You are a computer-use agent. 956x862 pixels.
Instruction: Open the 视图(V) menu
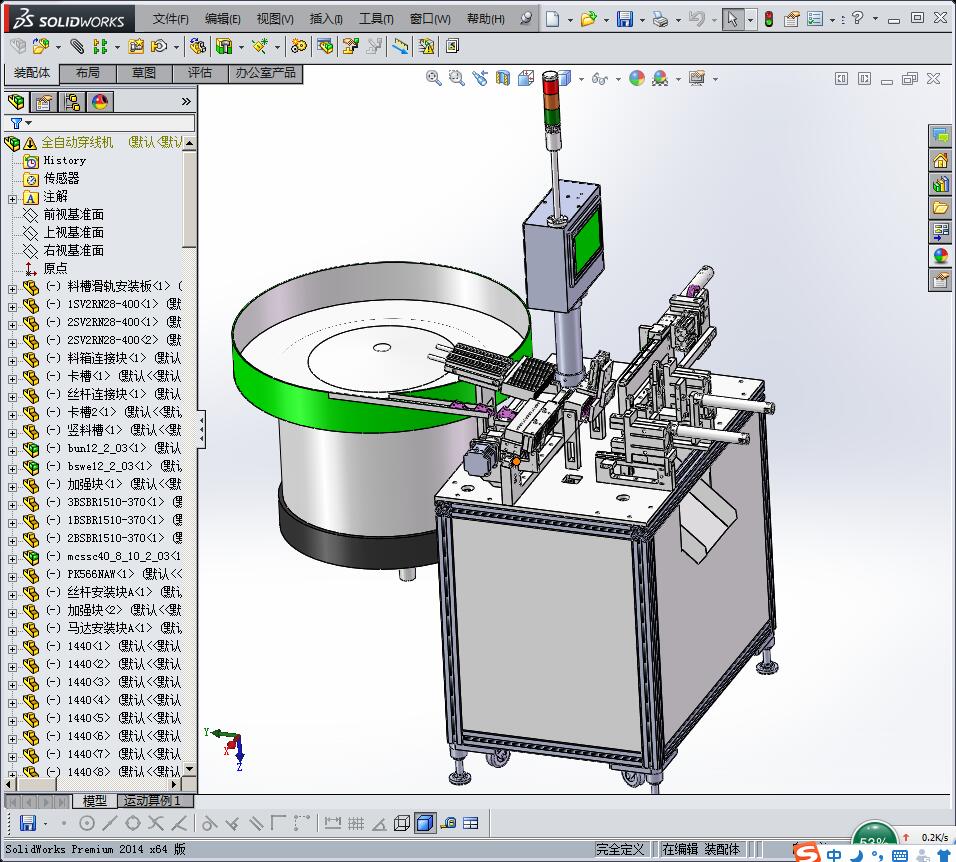(x=275, y=19)
